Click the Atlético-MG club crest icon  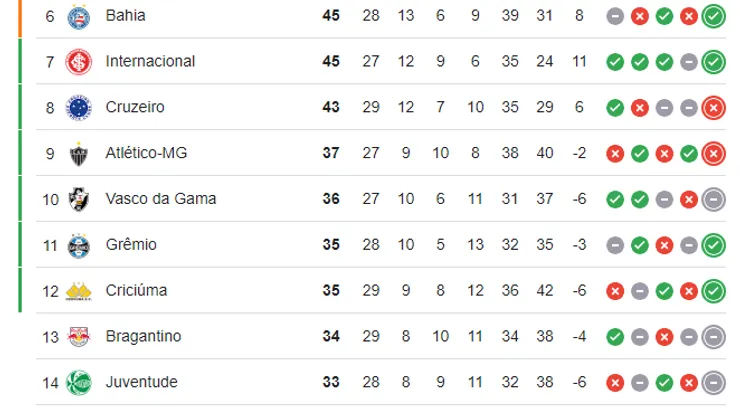coord(77,153)
